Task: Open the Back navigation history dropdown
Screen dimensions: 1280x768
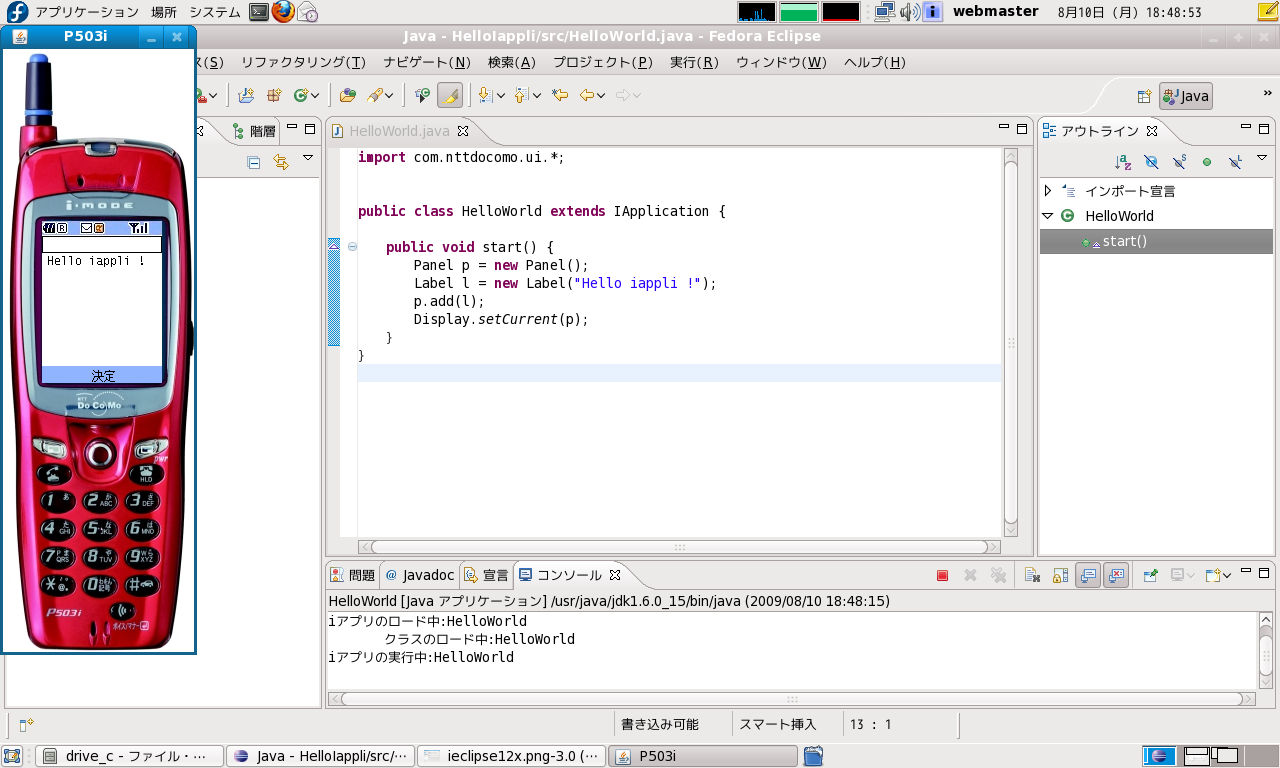Action: coord(602,96)
